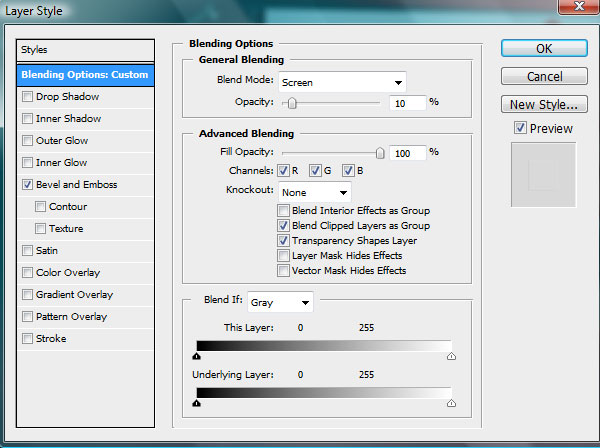Click the Opacity value field showing 10
The width and height of the screenshot is (600, 448).
click(x=408, y=103)
